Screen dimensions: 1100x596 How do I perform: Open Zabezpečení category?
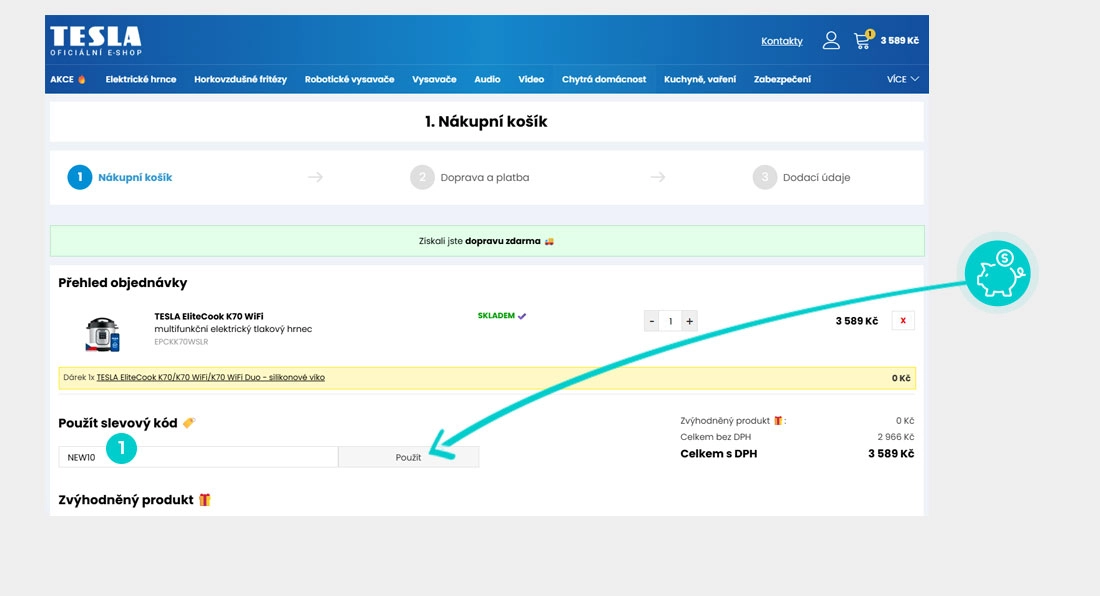(x=782, y=79)
